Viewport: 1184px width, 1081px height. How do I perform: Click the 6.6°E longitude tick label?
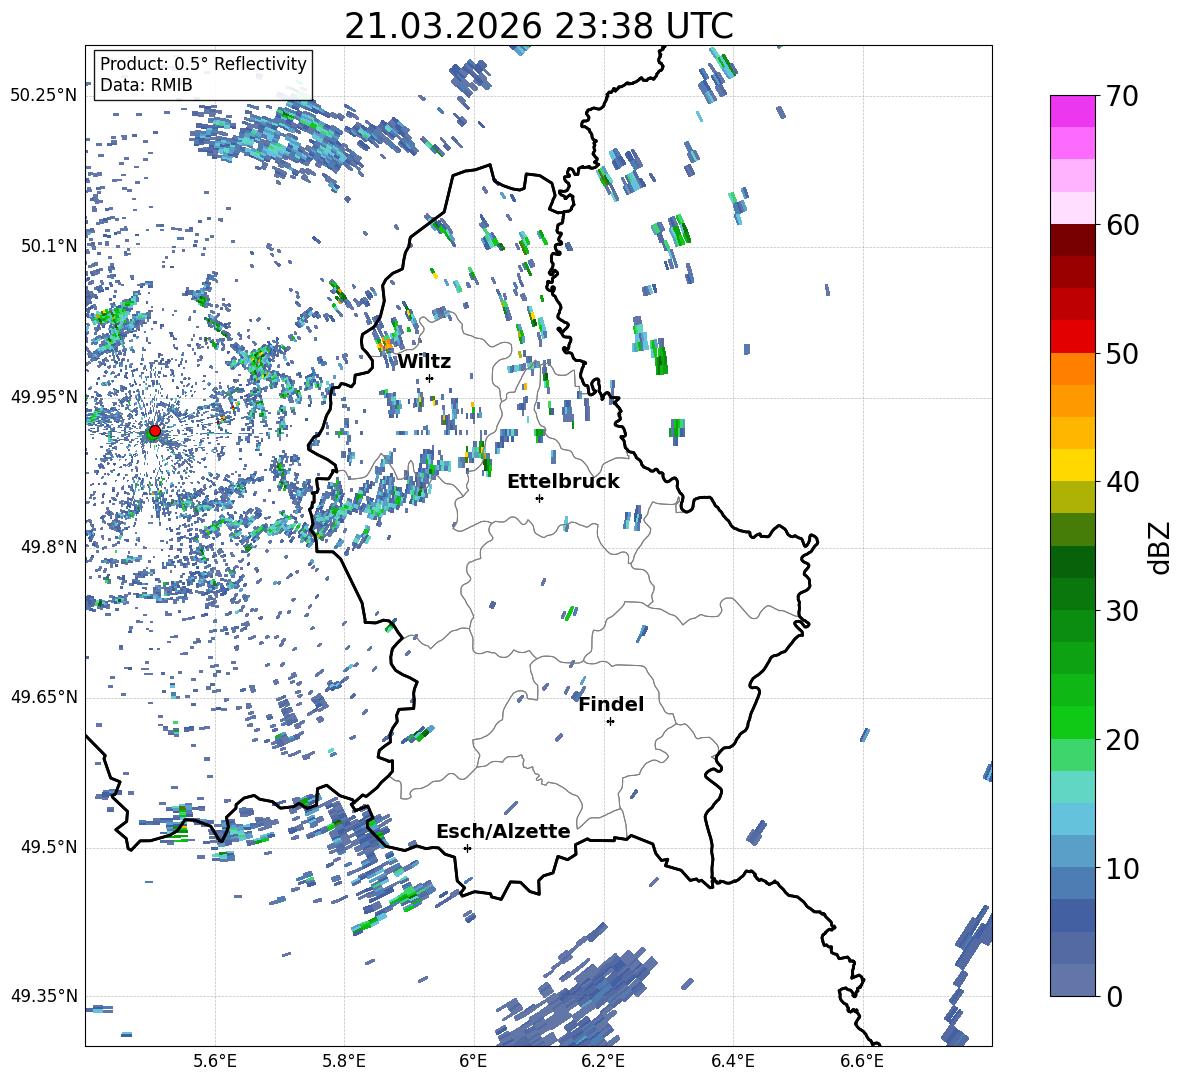tap(862, 1060)
